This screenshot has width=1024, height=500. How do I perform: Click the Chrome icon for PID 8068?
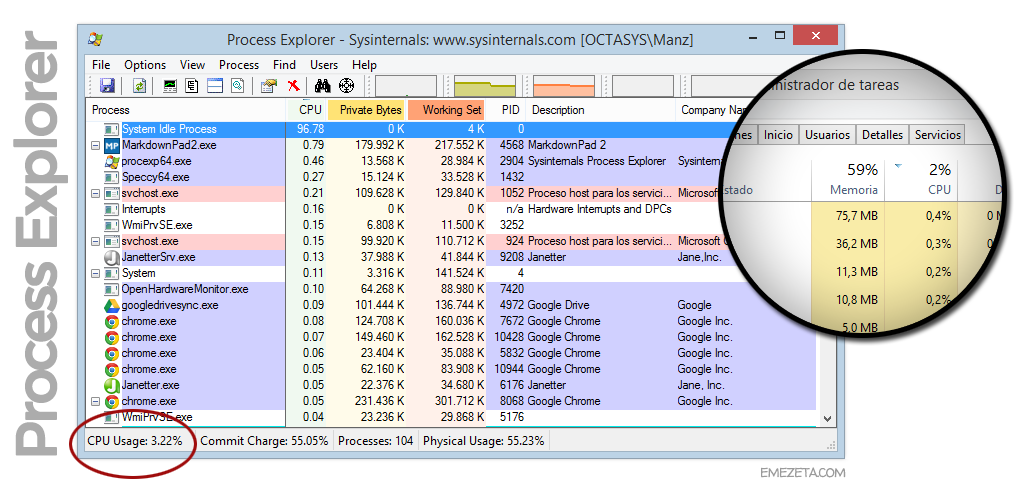click(x=112, y=401)
